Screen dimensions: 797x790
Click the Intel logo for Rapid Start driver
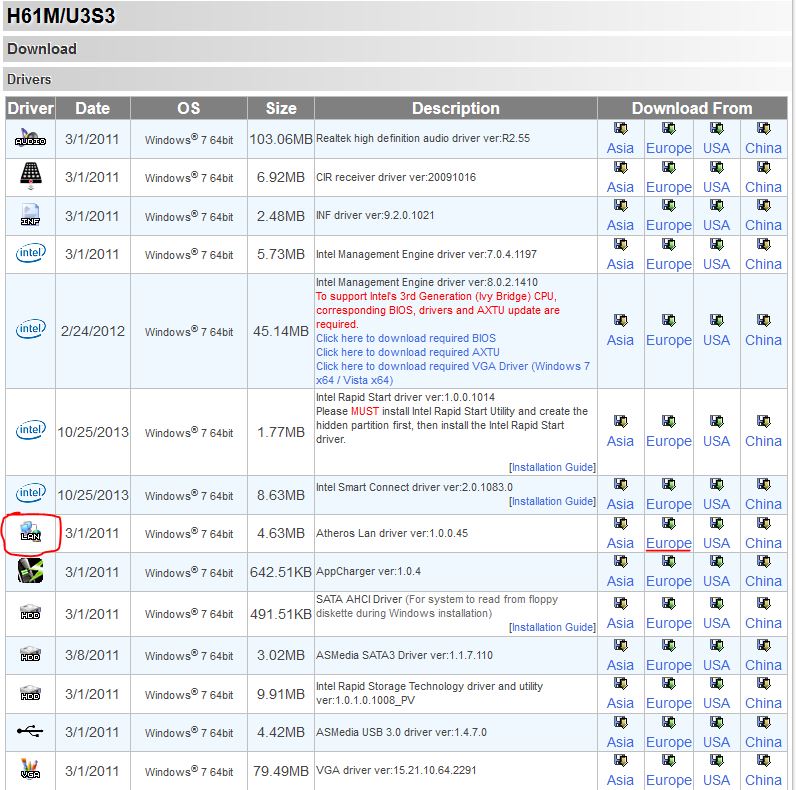coord(30,430)
